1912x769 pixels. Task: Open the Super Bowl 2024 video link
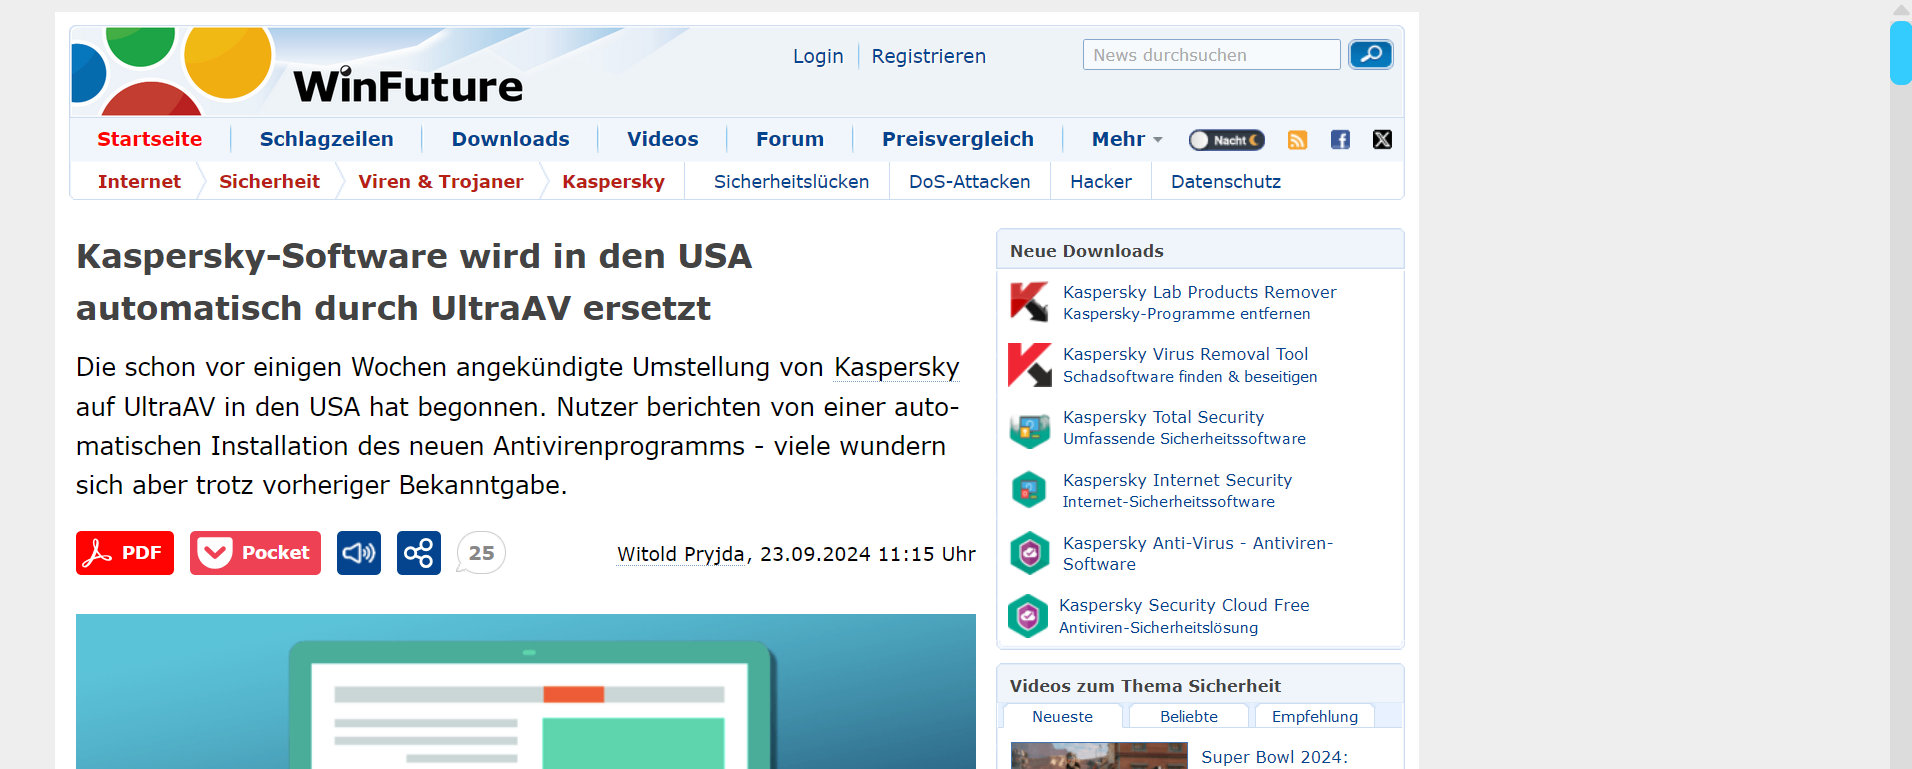[1274, 757]
